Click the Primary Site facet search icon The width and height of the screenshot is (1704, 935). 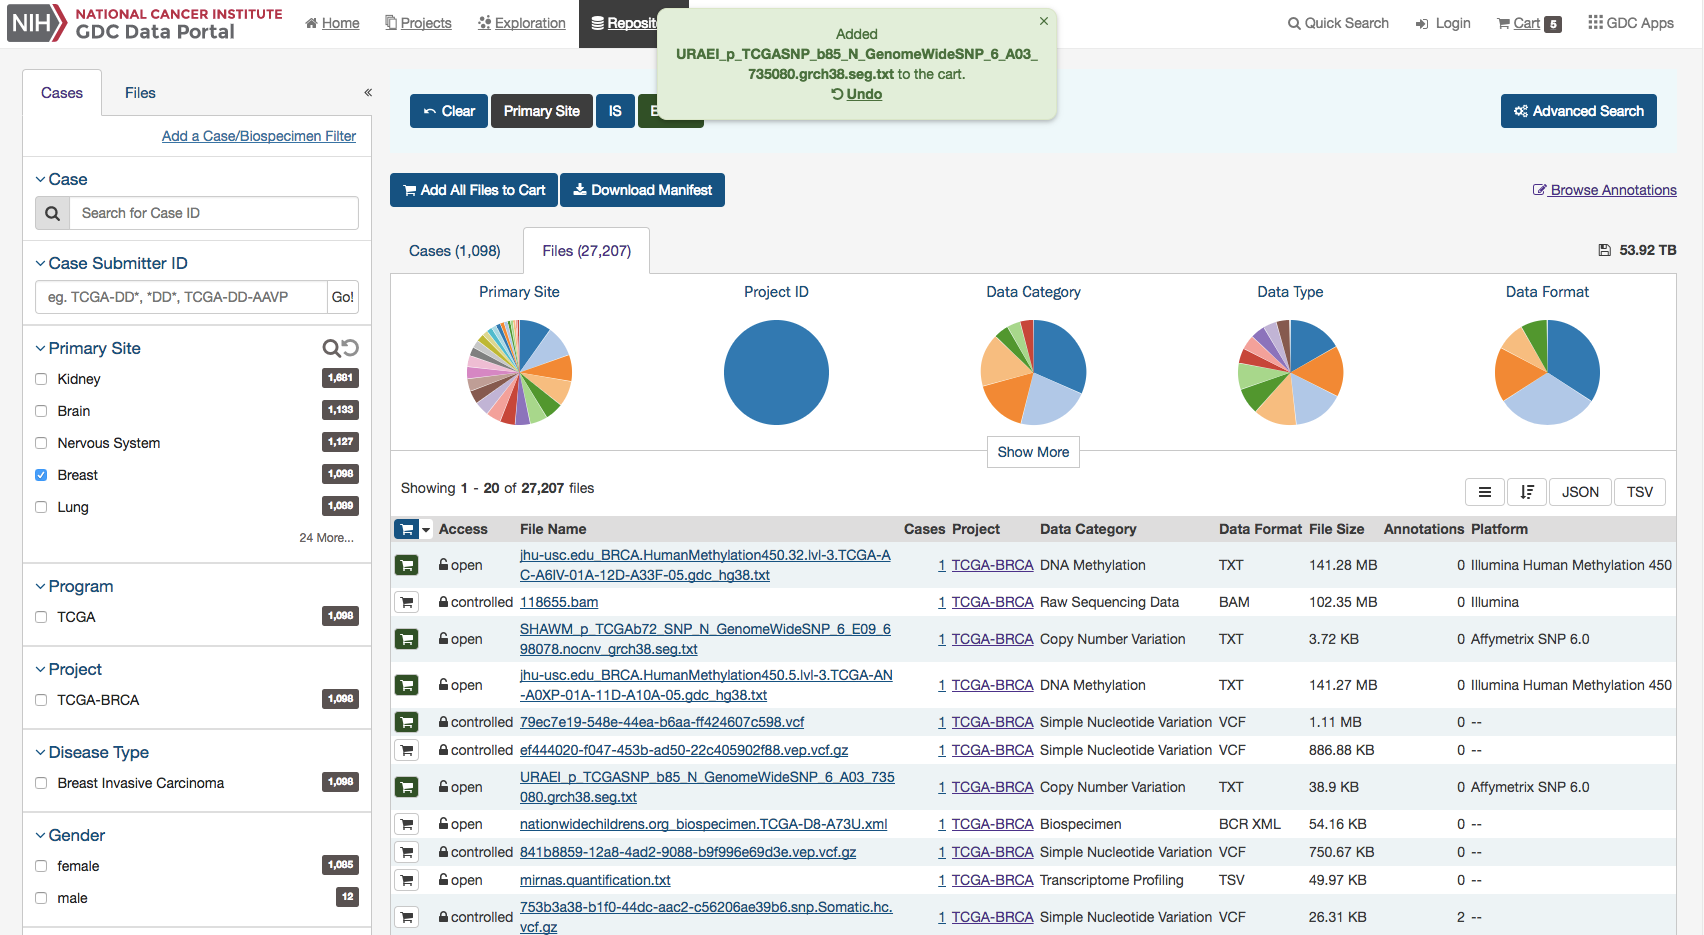(331, 348)
